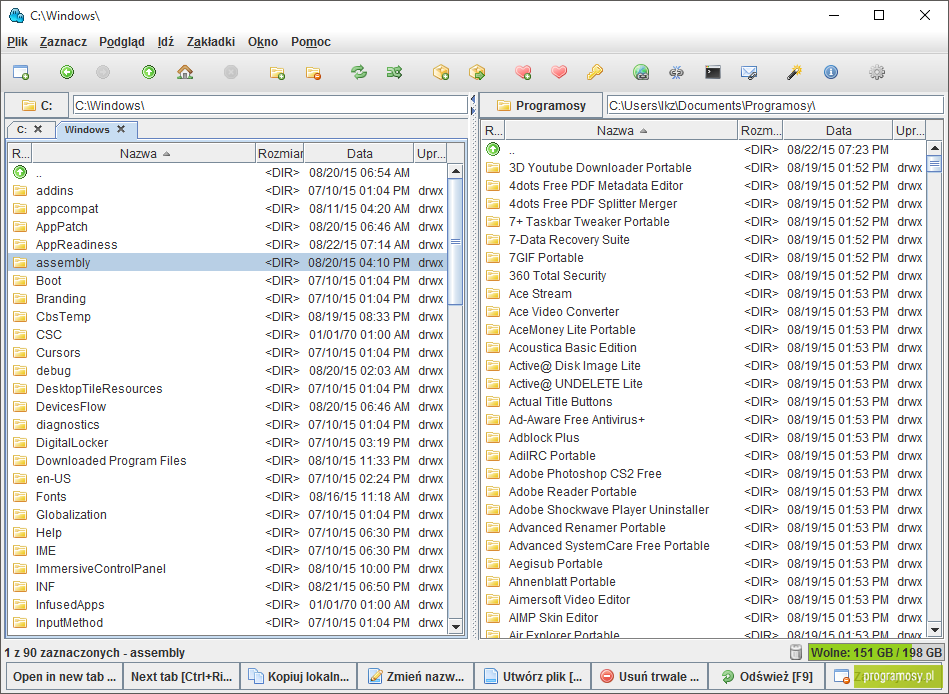Click the parent '..' entry in right panel

click(x=704, y=149)
